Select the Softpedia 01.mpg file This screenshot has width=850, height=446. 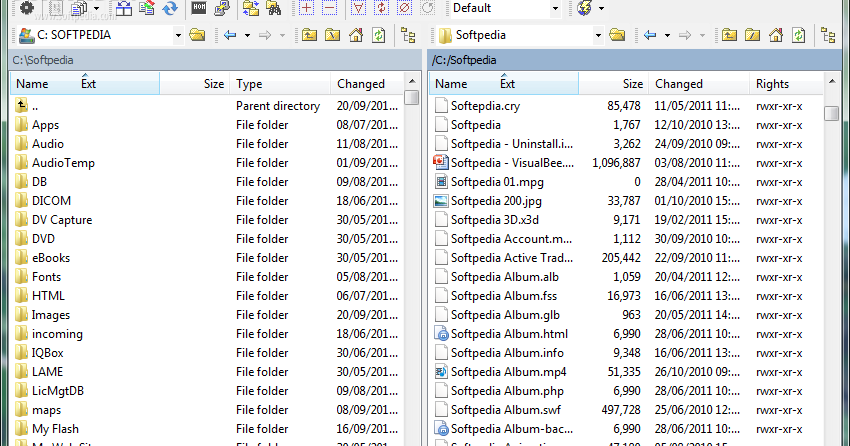pos(627,182)
